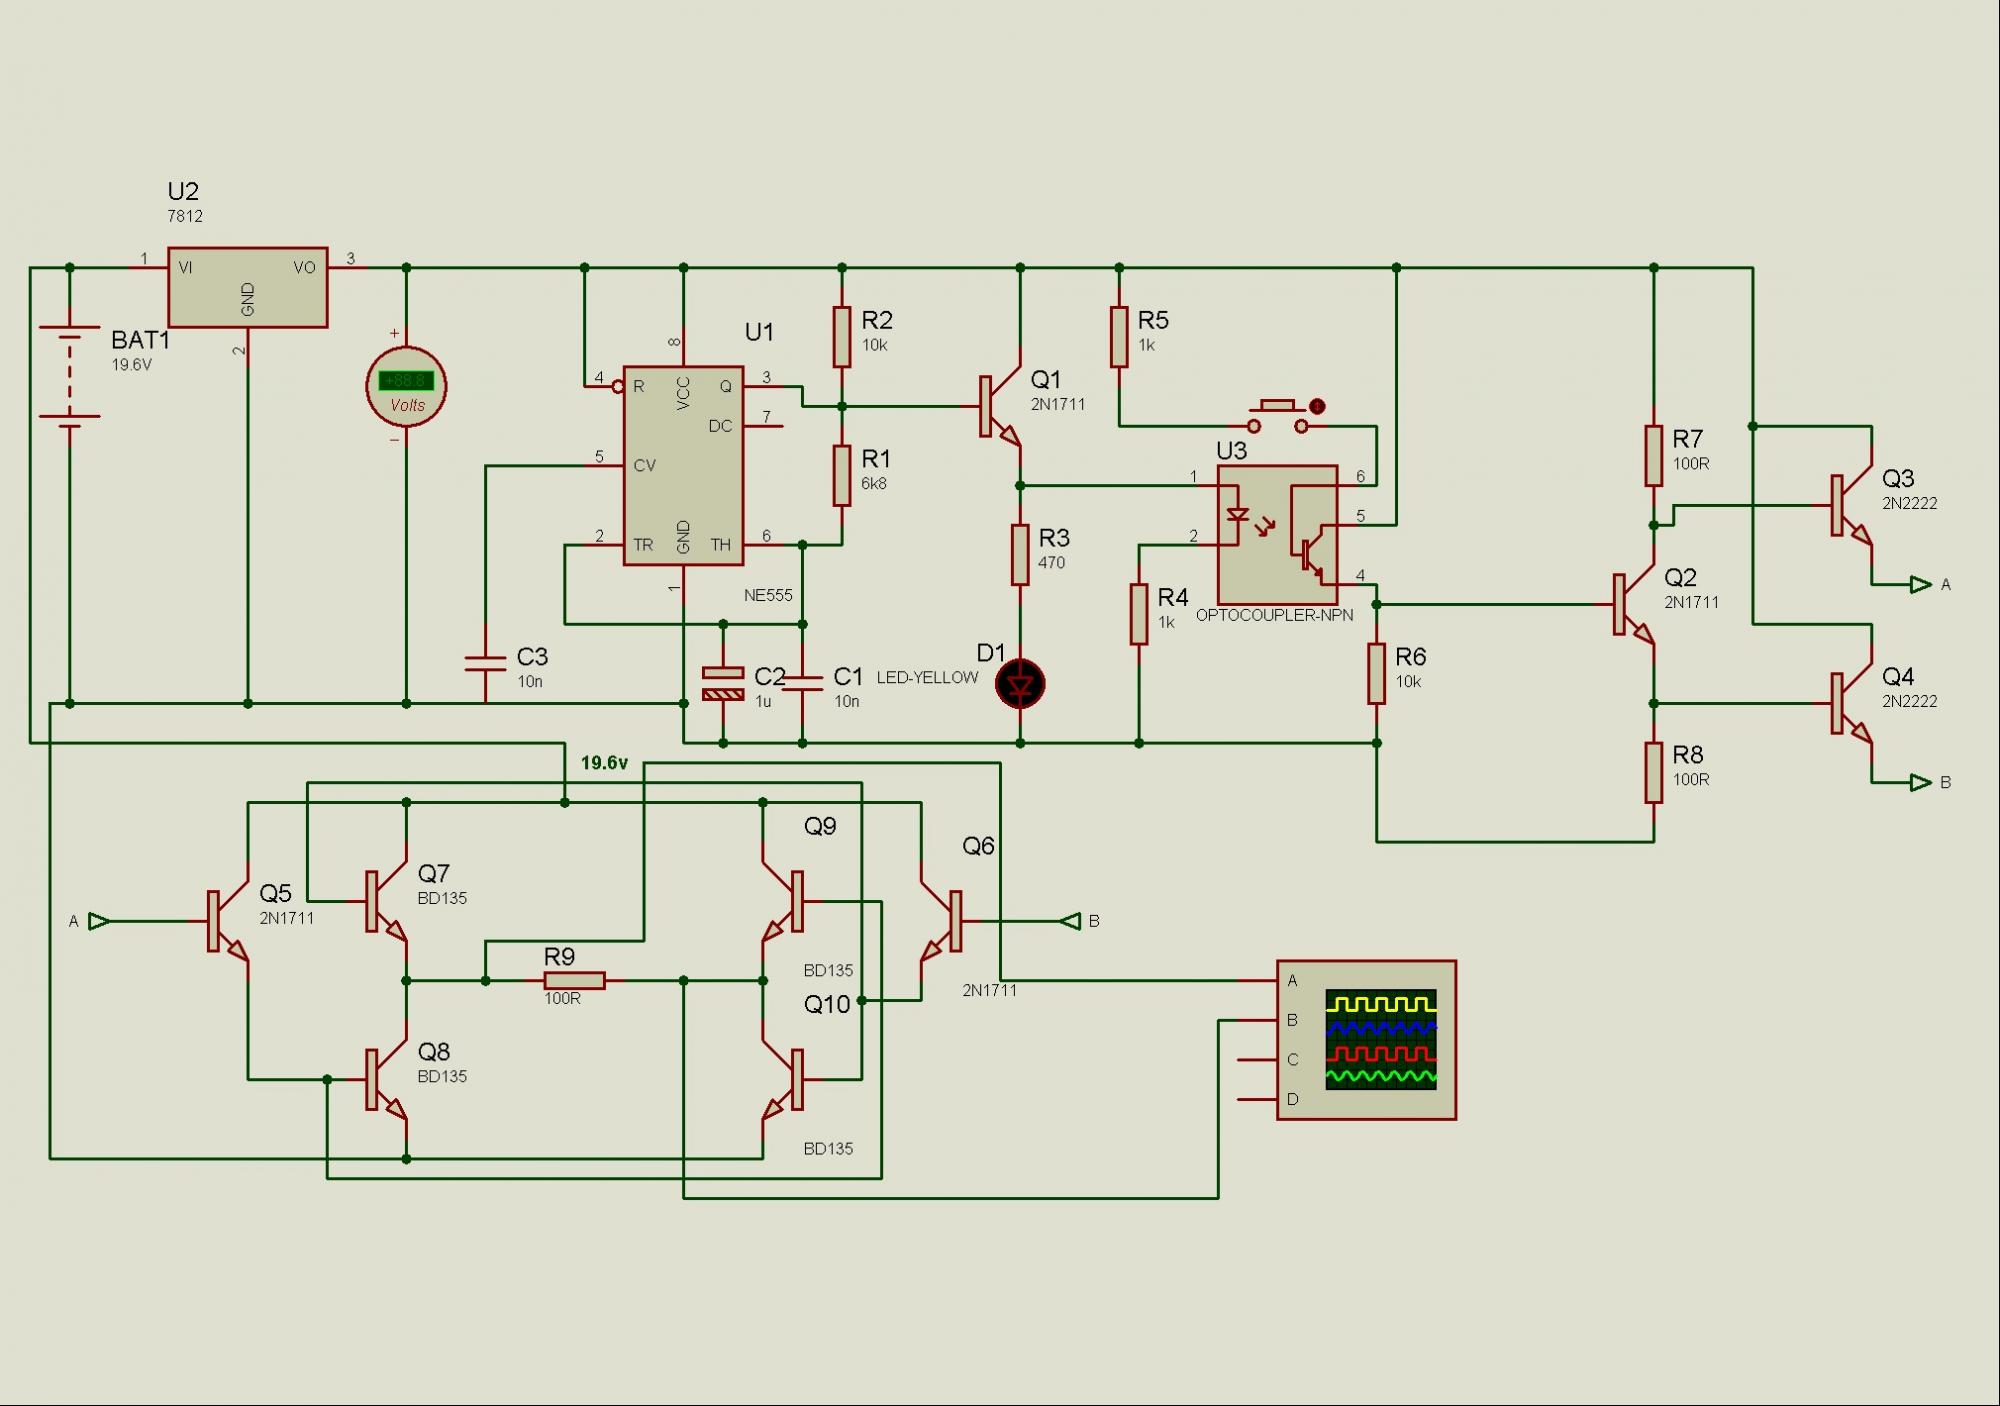Toggle the red push-button latch dot
The height and width of the screenshot is (1406, 2000).
point(1317,407)
